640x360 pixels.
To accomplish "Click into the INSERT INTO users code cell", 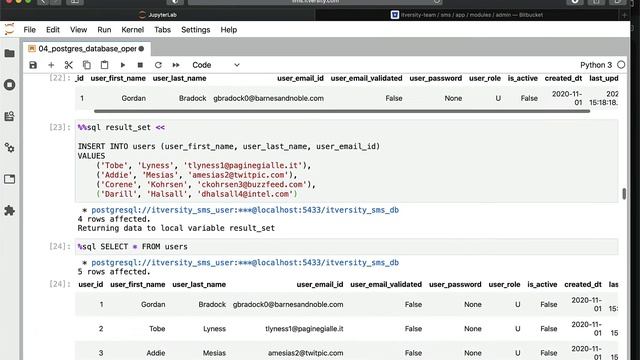I will (347, 161).
